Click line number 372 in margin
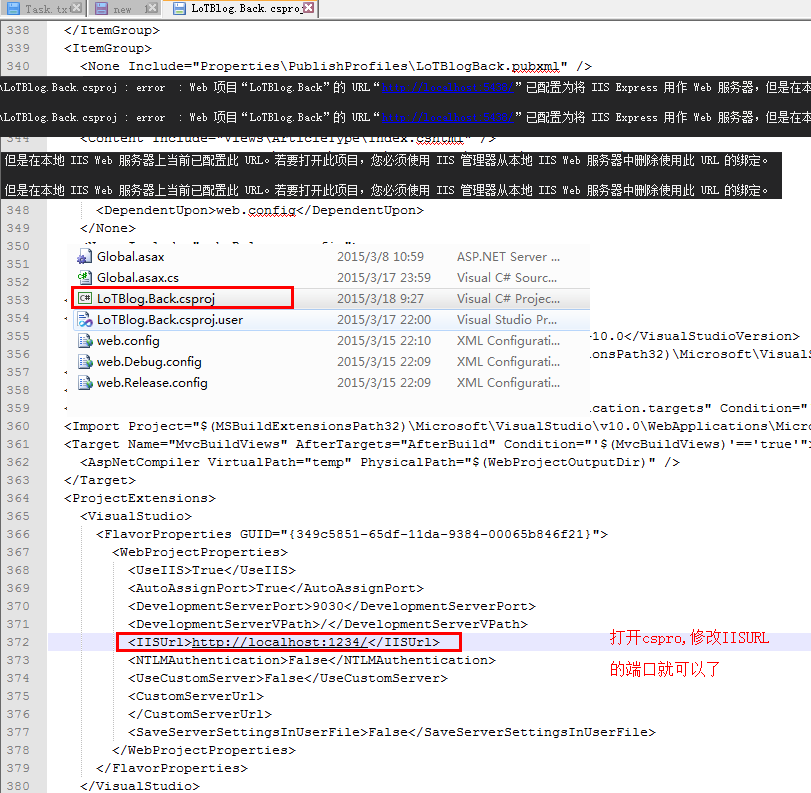The height and width of the screenshot is (793, 811). [18, 642]
